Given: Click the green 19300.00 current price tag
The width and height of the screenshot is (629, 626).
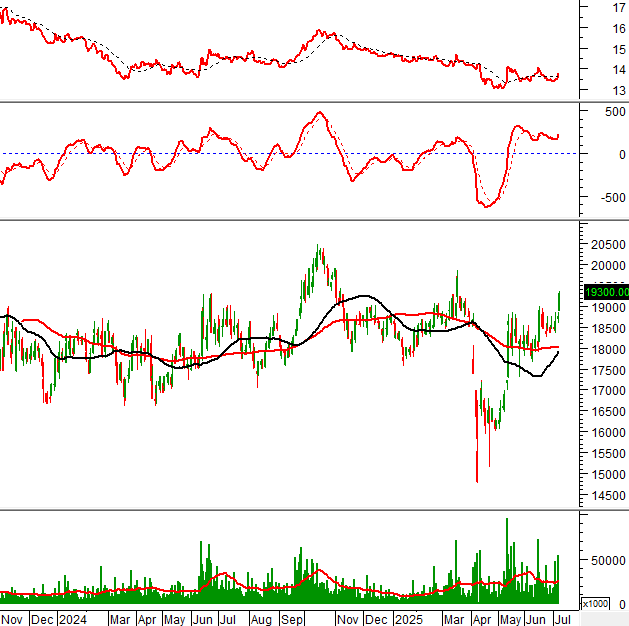Looking at the screenshot, I should 606,292.
